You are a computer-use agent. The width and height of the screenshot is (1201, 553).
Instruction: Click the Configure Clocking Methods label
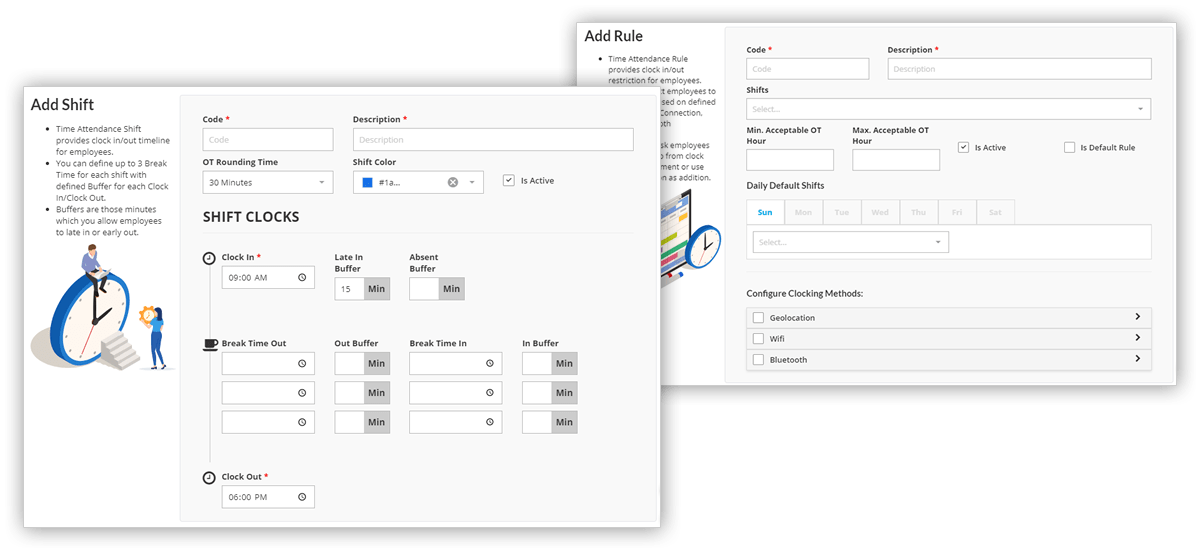click(805, 293)
